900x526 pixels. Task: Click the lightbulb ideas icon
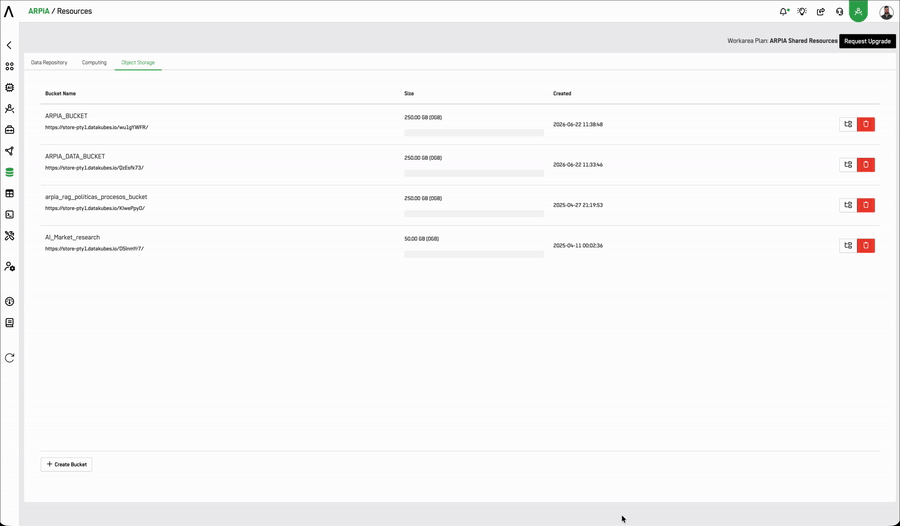click(x=802, y=11)
